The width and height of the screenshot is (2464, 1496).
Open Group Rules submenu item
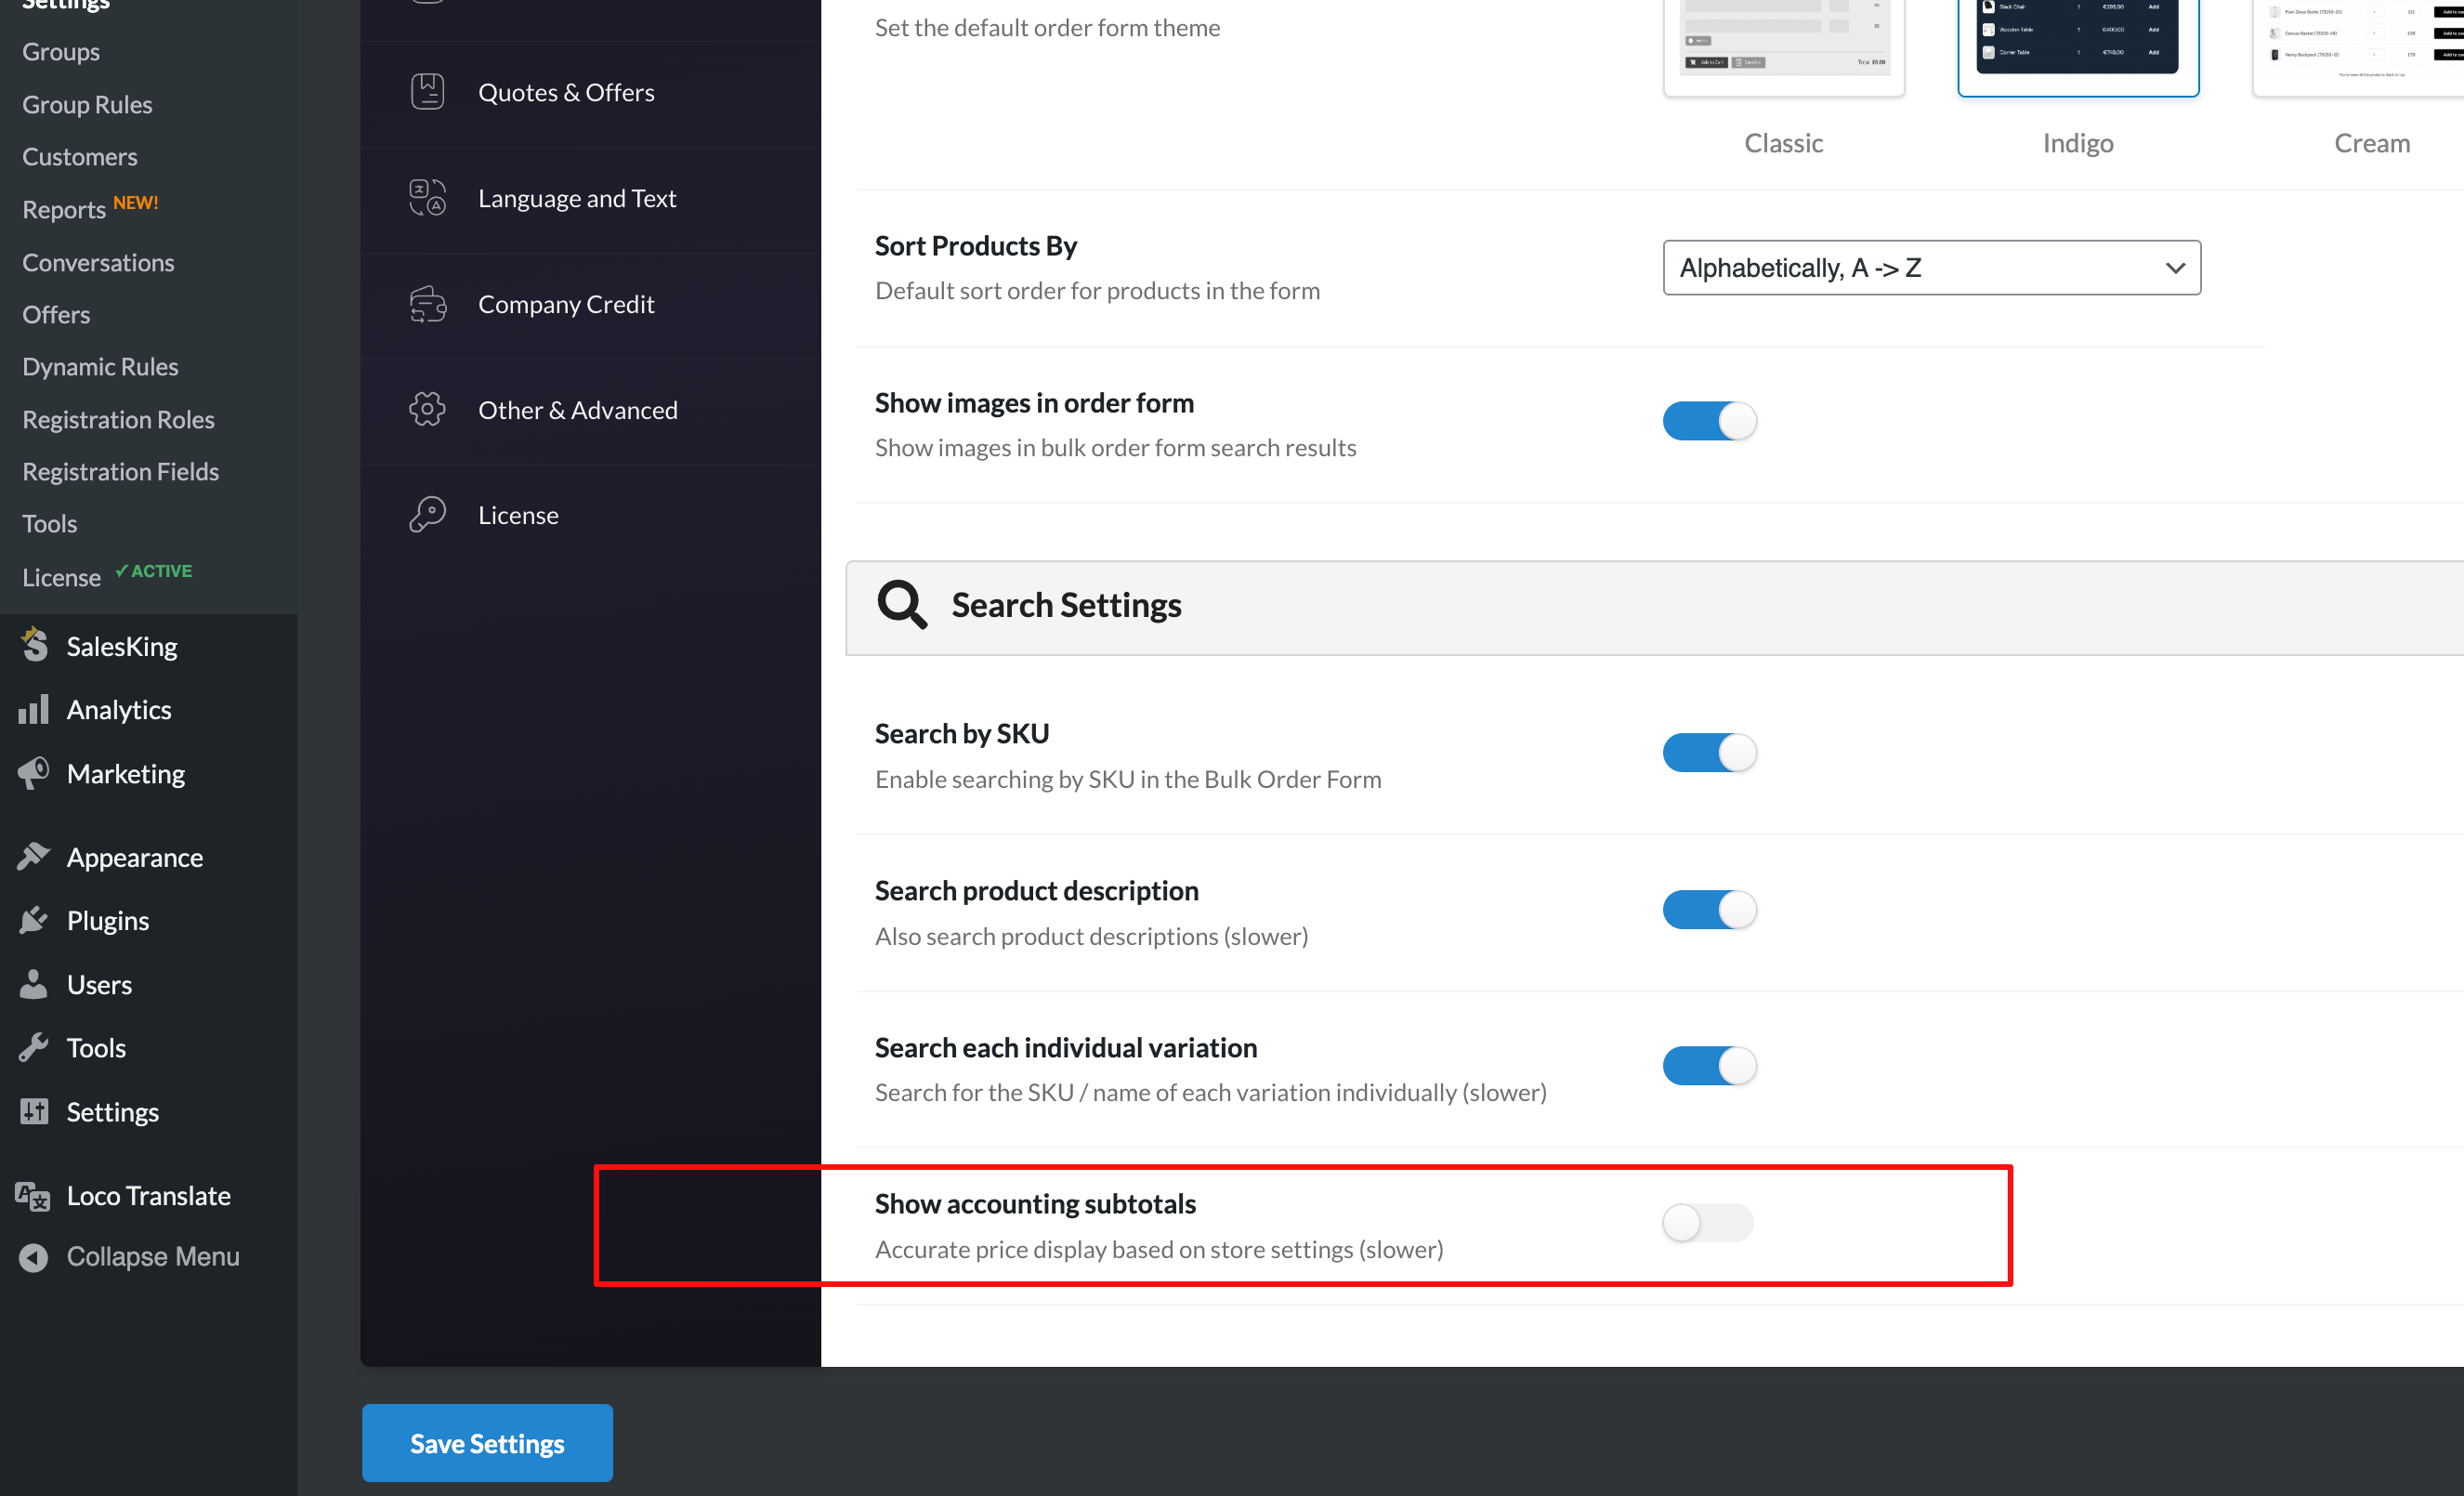coord(87,104)
